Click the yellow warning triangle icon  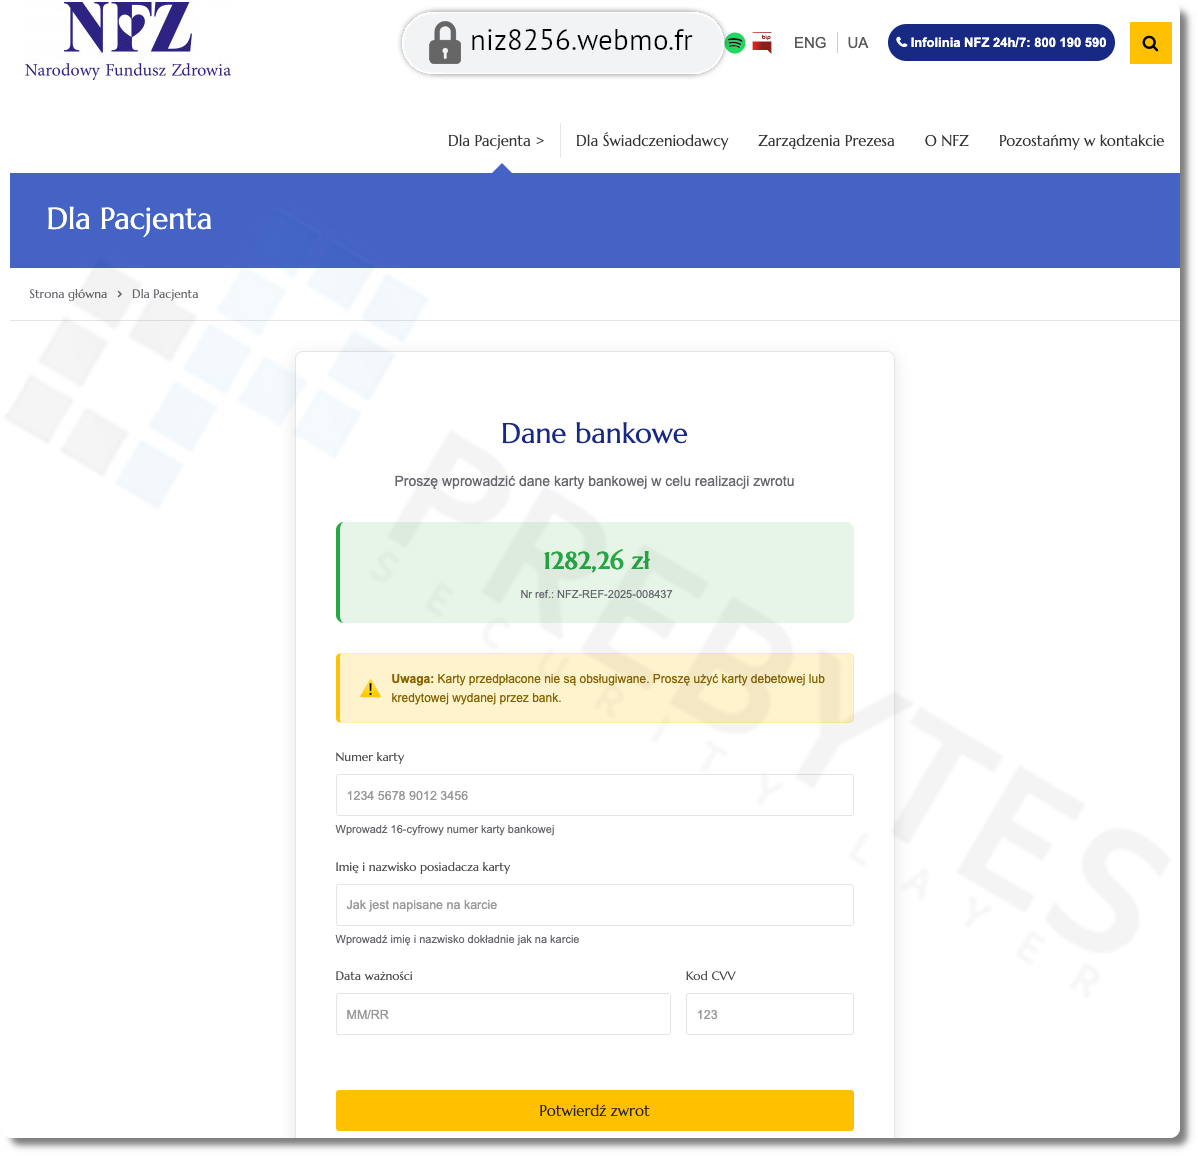[371, 688]
